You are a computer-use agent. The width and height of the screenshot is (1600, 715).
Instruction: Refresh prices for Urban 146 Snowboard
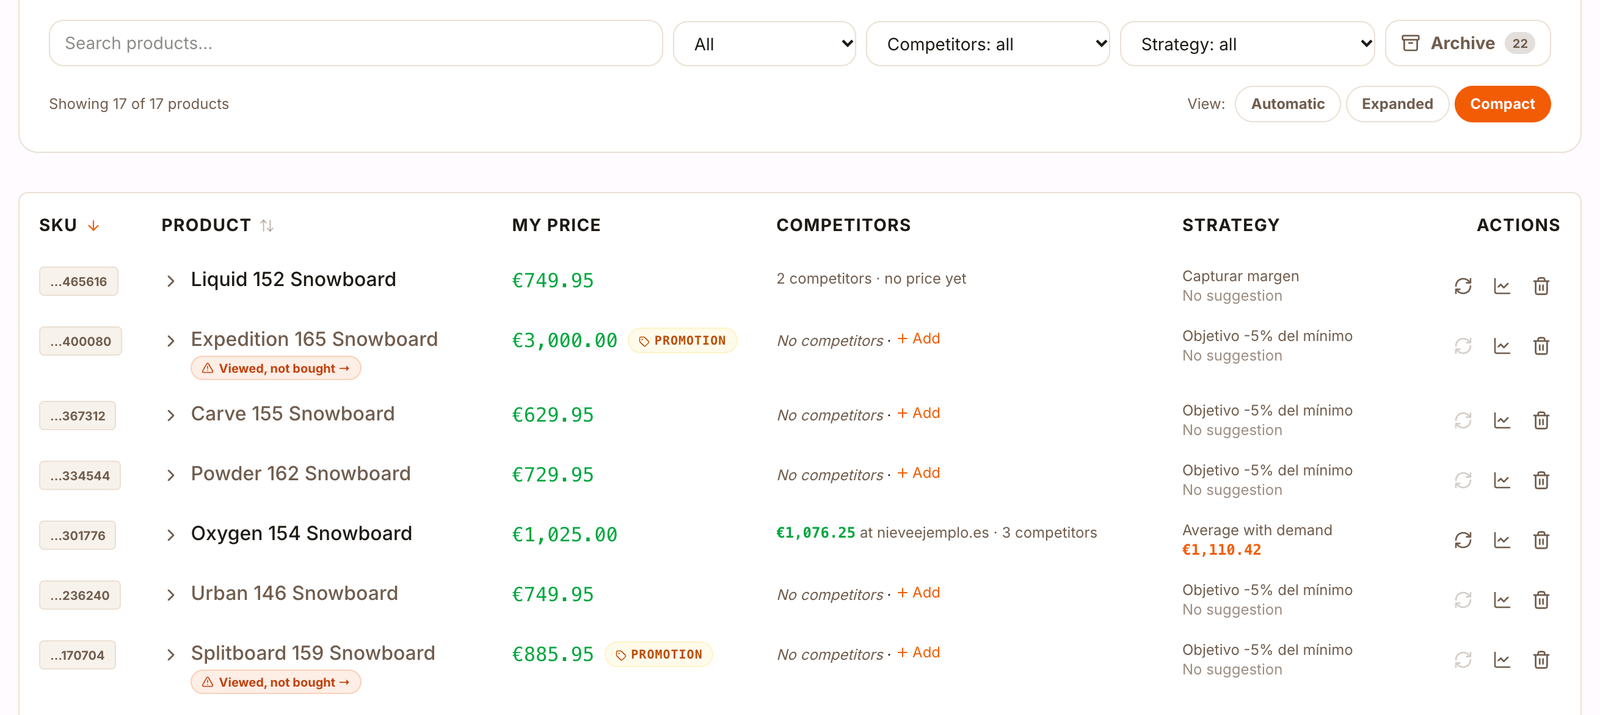(x=1463, y=600)
